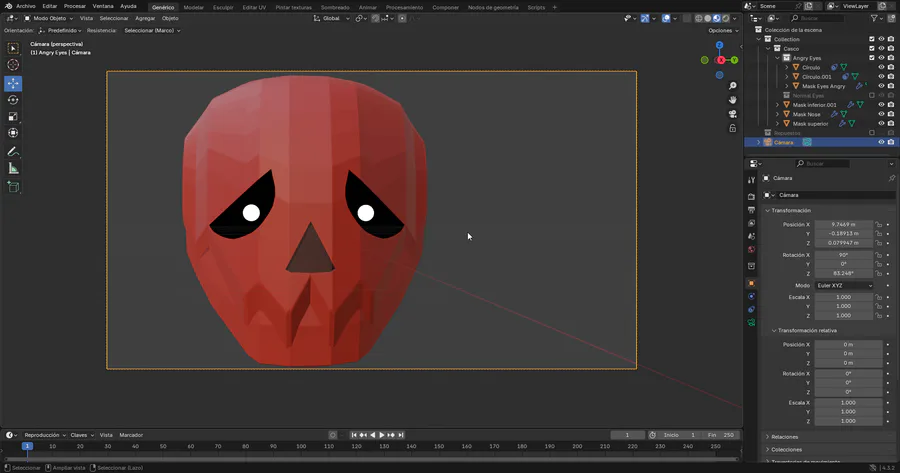Screen dimensions: 900x473
Task: Open the Object Constraints properties tab
Action: pos(751,309)
